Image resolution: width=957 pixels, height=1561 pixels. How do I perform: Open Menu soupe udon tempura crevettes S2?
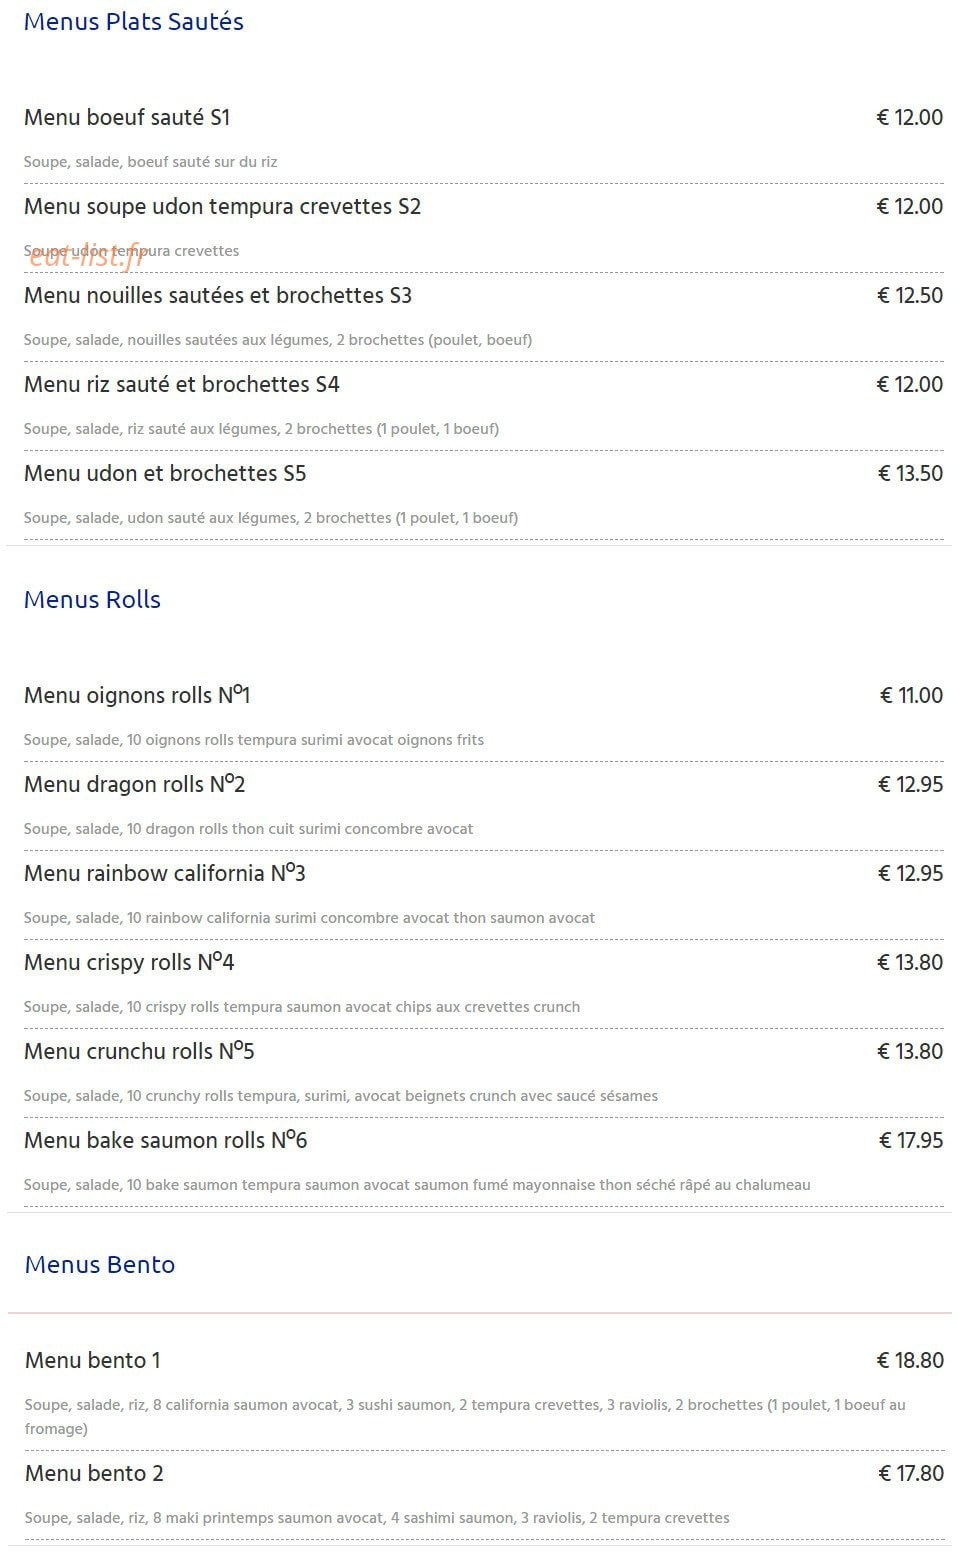pos(222,207)
